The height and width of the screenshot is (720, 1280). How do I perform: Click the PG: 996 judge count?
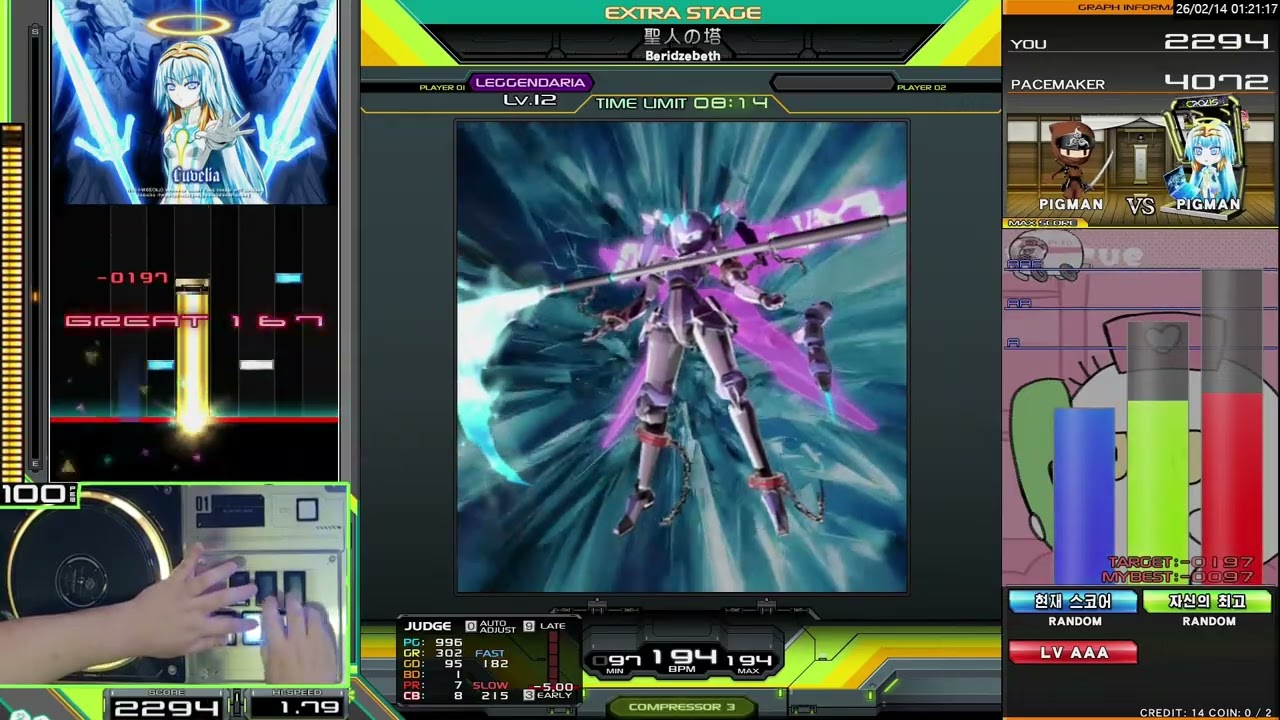tap(433, 643)
